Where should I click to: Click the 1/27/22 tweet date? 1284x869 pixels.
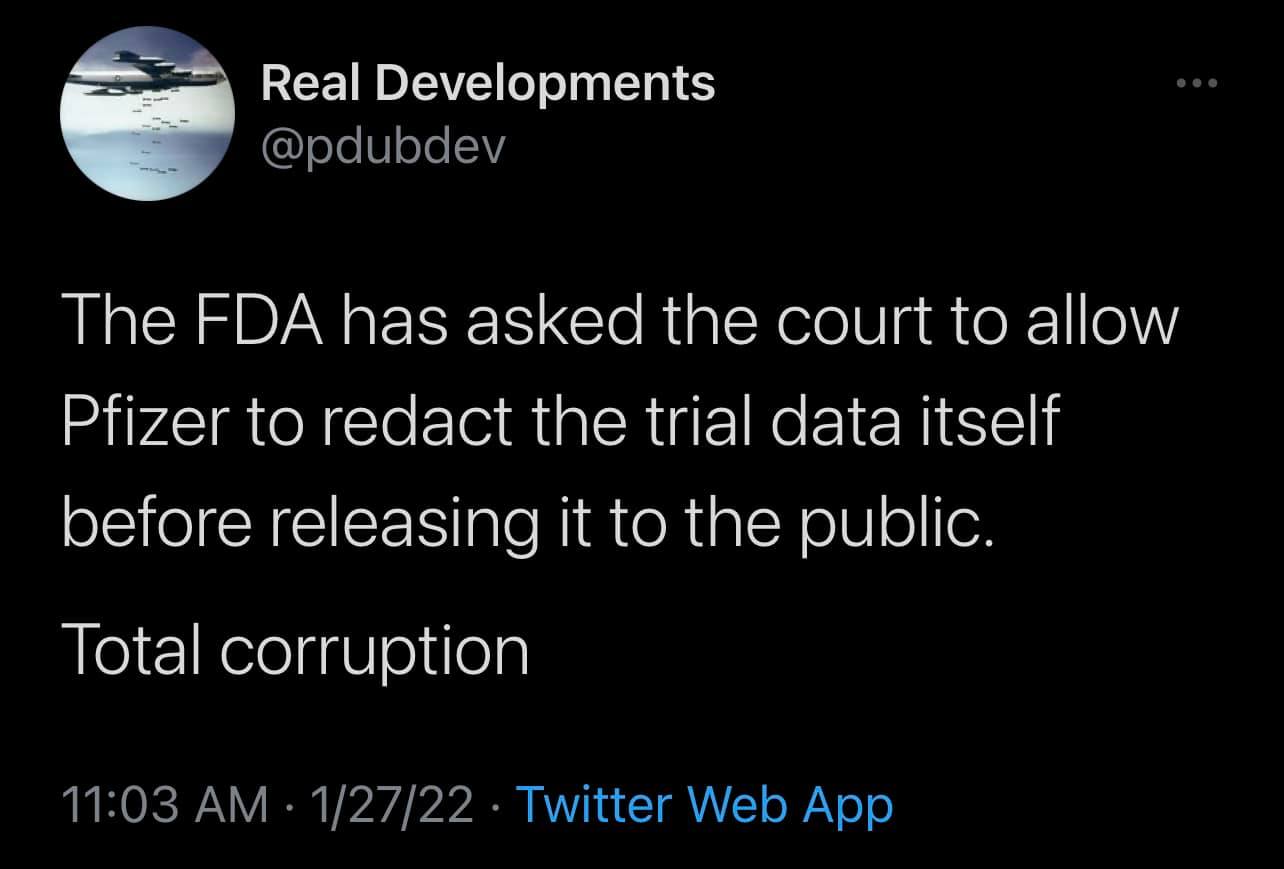[392, 804]
